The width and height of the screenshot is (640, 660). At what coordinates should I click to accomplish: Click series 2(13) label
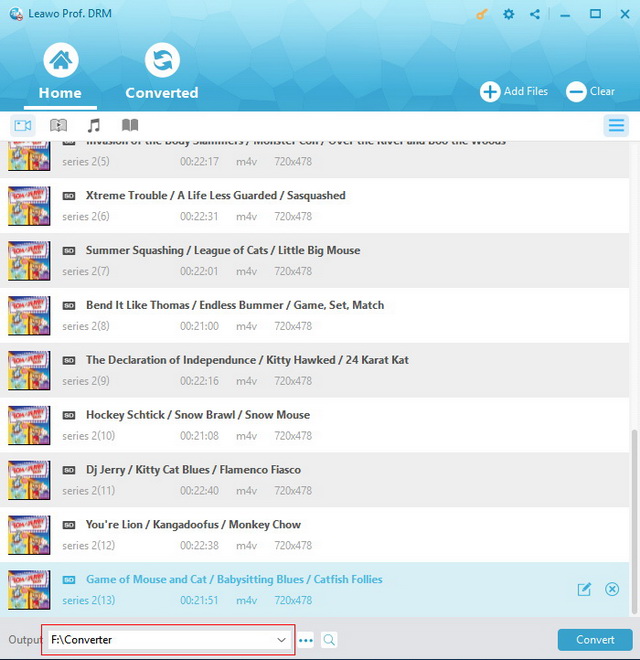(x=88, y=600)
